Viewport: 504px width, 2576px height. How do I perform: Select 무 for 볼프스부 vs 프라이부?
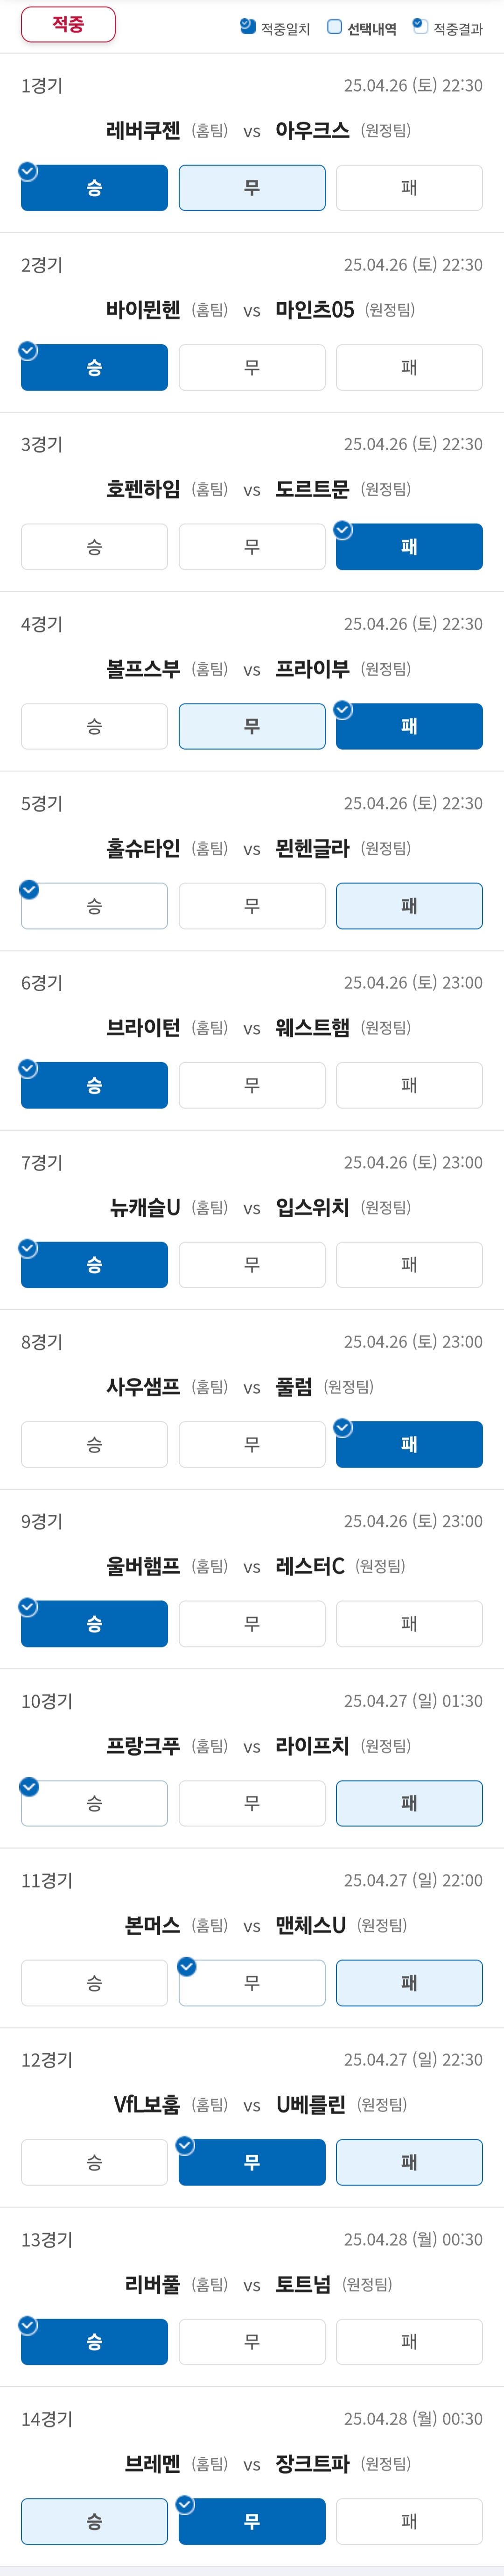252,726
